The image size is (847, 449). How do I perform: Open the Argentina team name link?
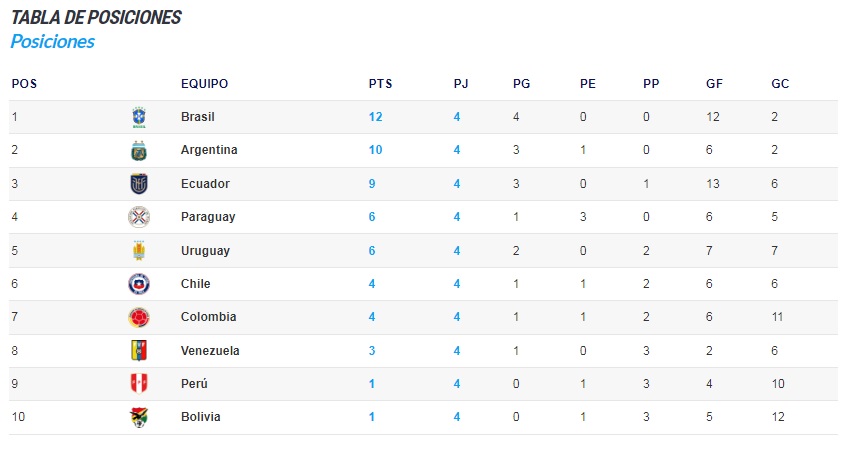(209, 150)
